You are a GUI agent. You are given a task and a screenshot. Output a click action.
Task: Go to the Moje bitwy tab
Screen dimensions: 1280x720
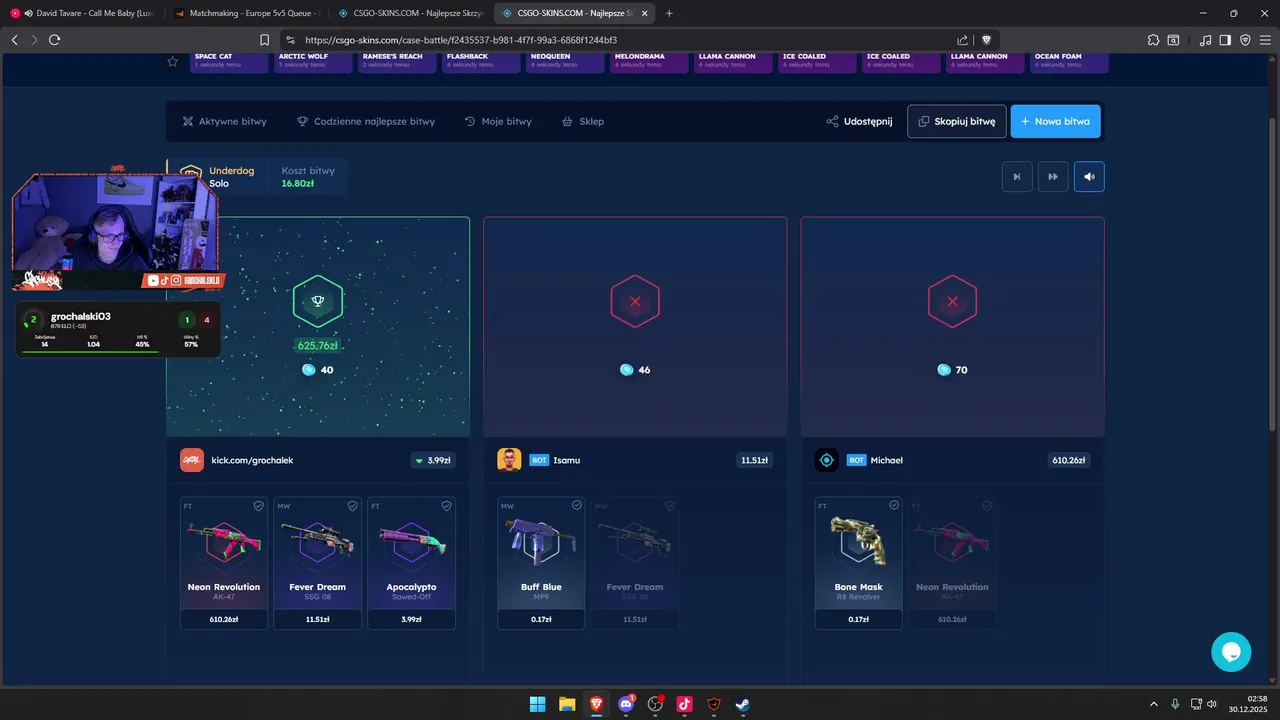point(498,121)
